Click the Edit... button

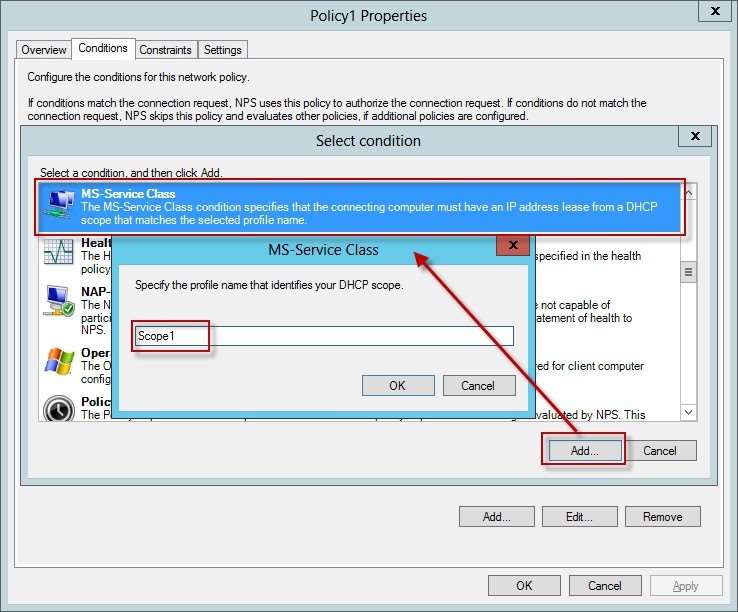pos(579,516)
